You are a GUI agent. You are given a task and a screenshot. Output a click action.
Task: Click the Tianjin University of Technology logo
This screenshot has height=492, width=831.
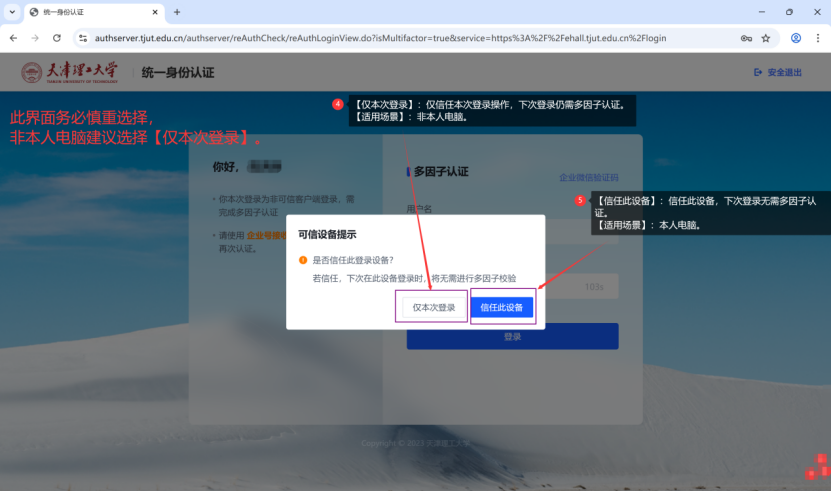[69, 72]
